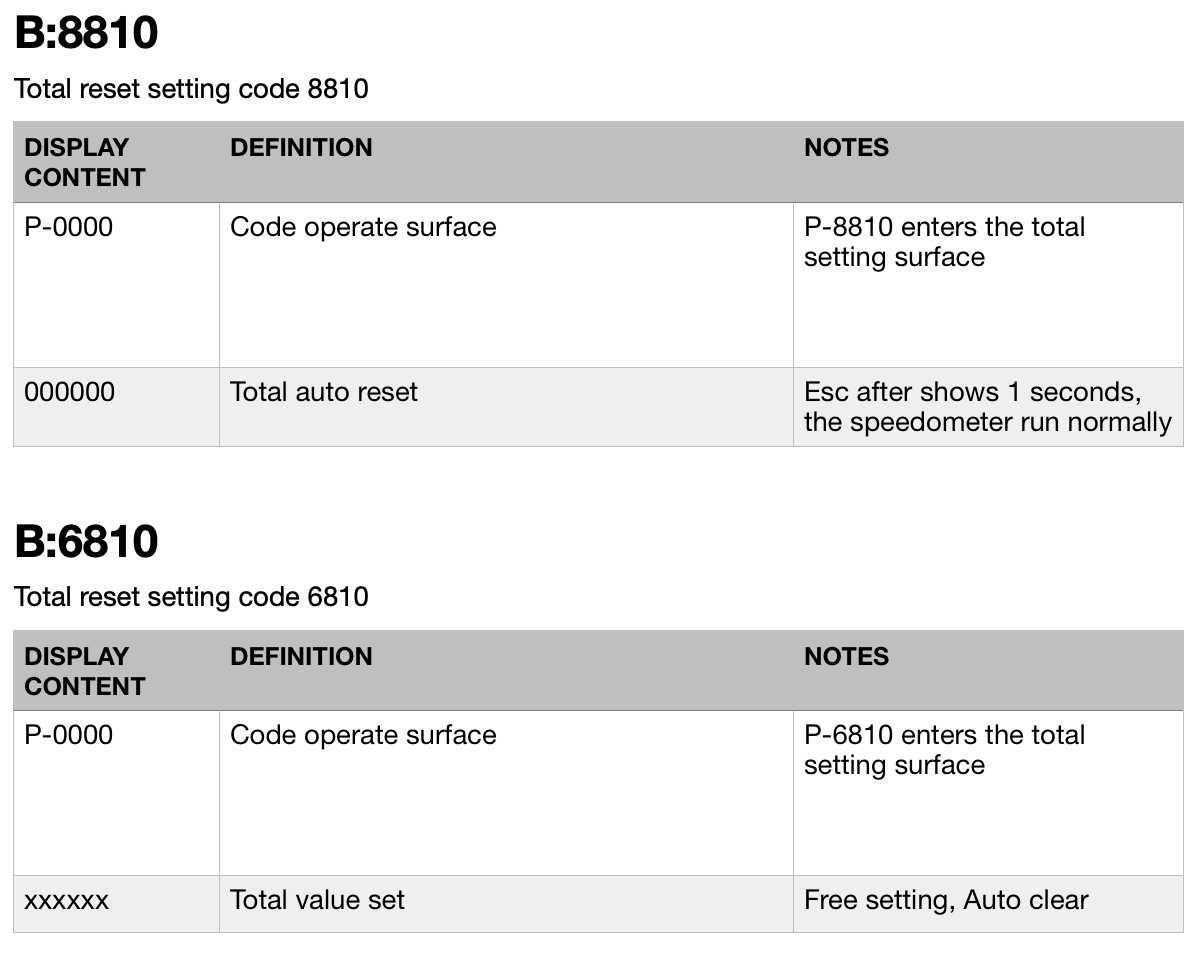
Task: Select the P-0000 cell in the B:8810 table
Action: pyautogui.click(x=69, y=227)
